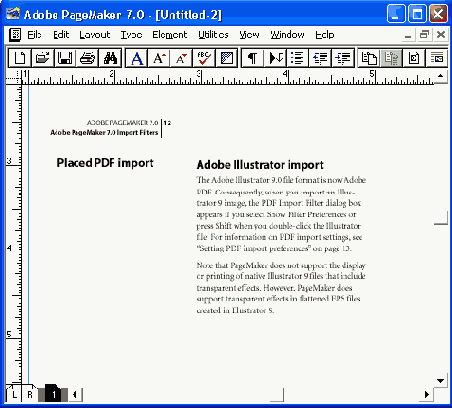Click the New document toolbar icon
Screen dimensions: 452x408
pyautogui.click(x=20, y=58)
